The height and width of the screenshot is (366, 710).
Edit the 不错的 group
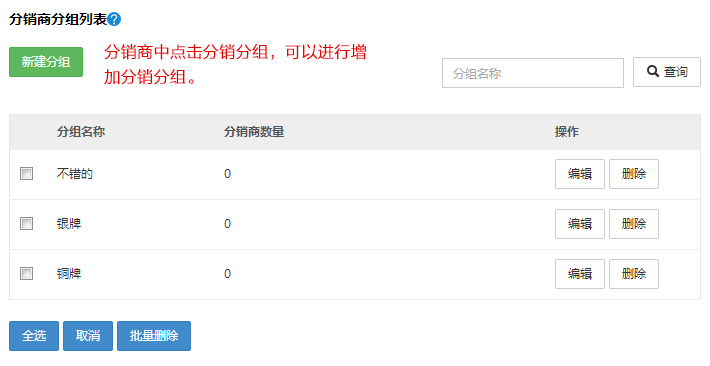click(580, 174)
